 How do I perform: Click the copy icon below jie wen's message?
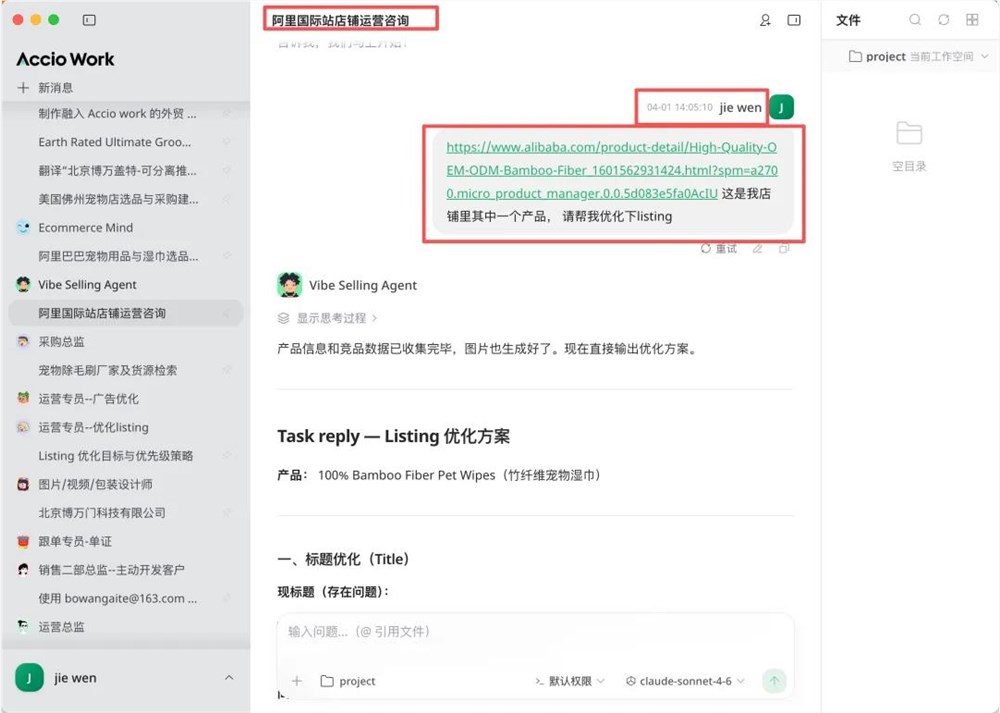tap(785, 248)
